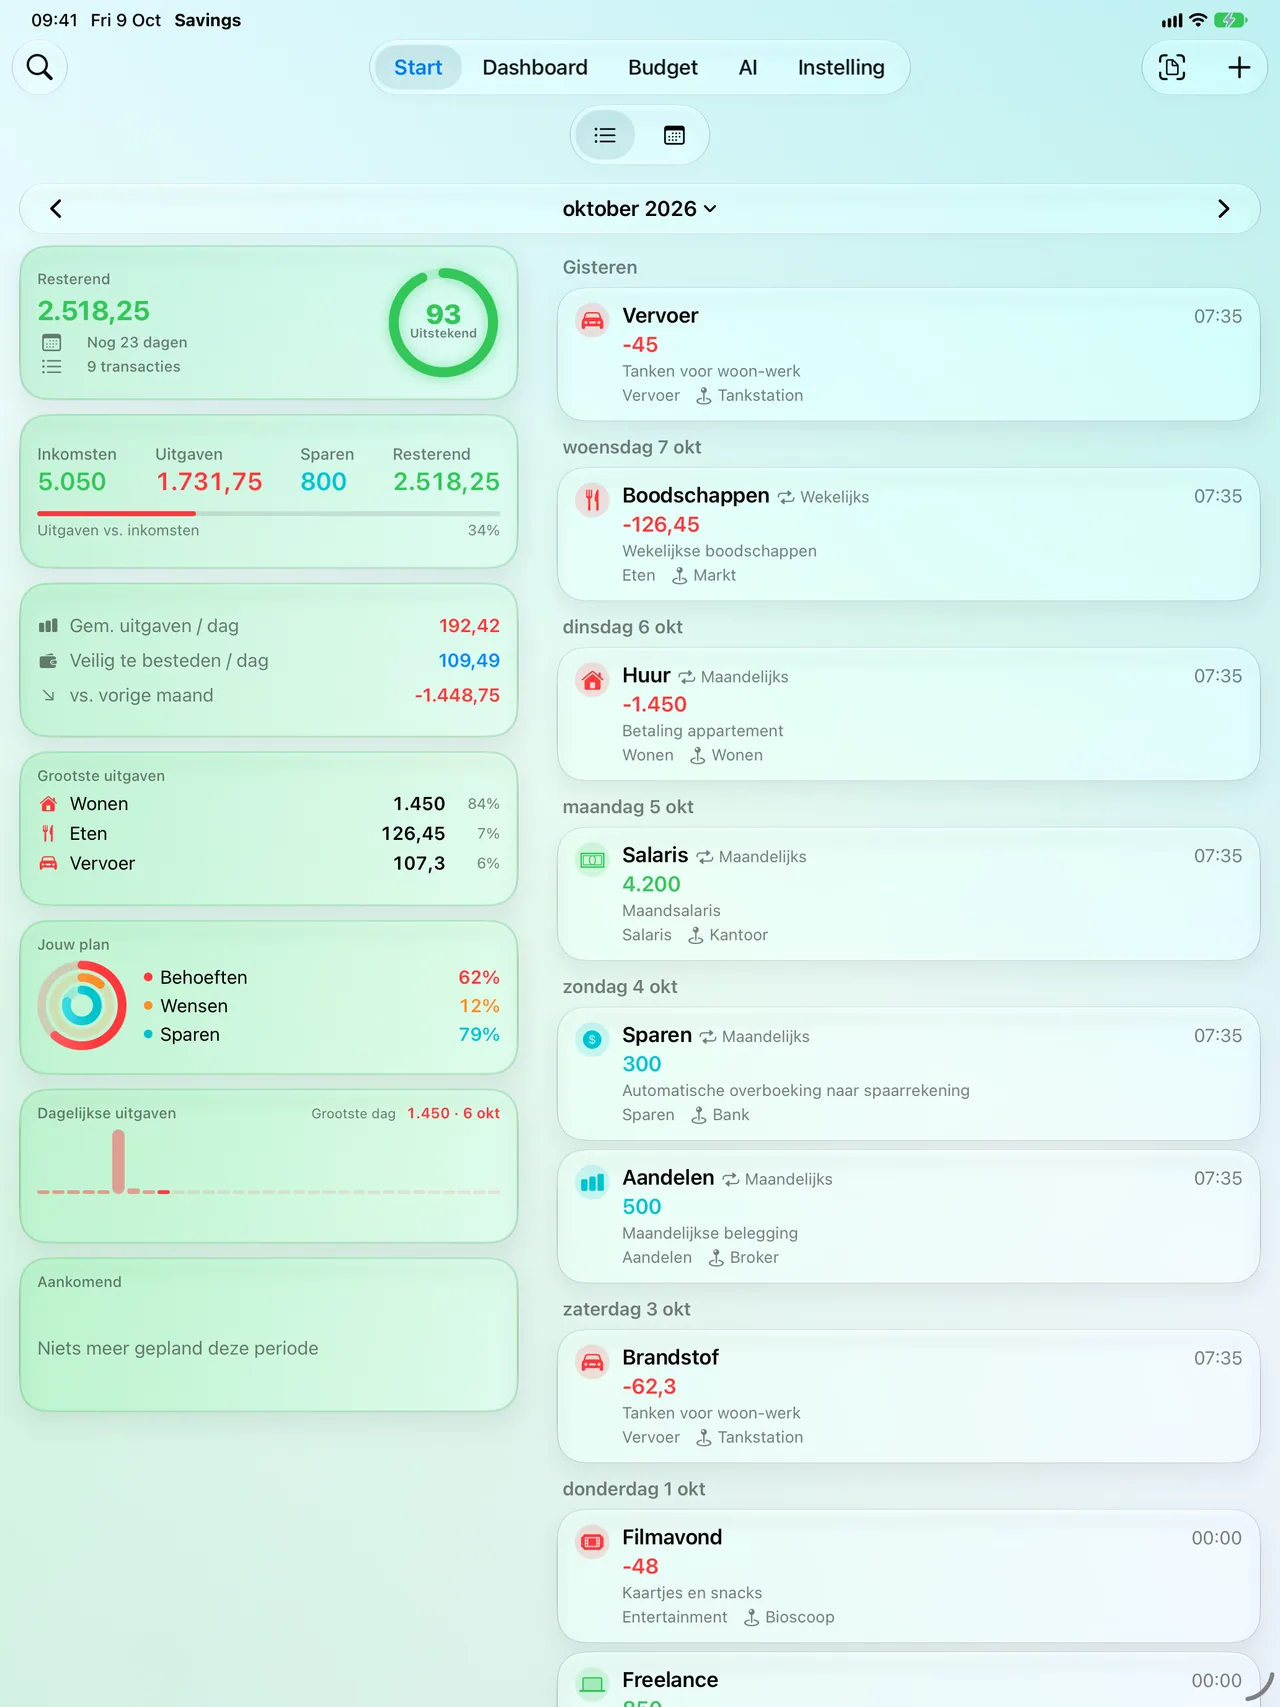Click the Vervoer car icon in Grootste uitgaven
The height and width of the screenshot is (1707, 1280).
48,863
